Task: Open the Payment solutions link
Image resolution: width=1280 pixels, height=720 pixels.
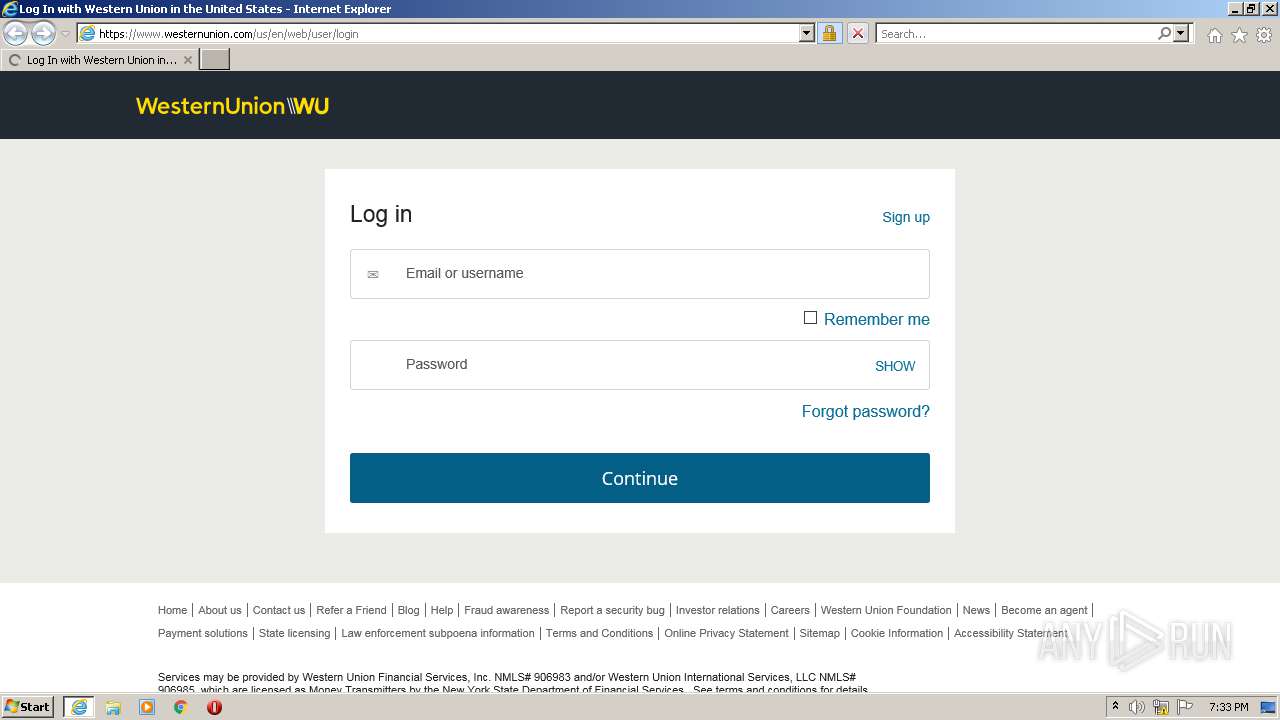Action: click(x=203, y=633)
